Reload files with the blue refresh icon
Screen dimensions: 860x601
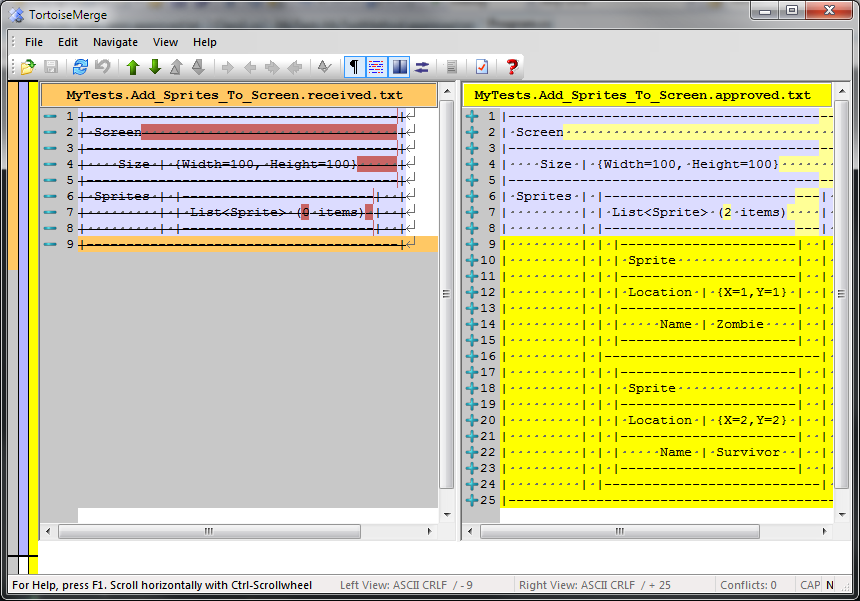click(80, 67)
